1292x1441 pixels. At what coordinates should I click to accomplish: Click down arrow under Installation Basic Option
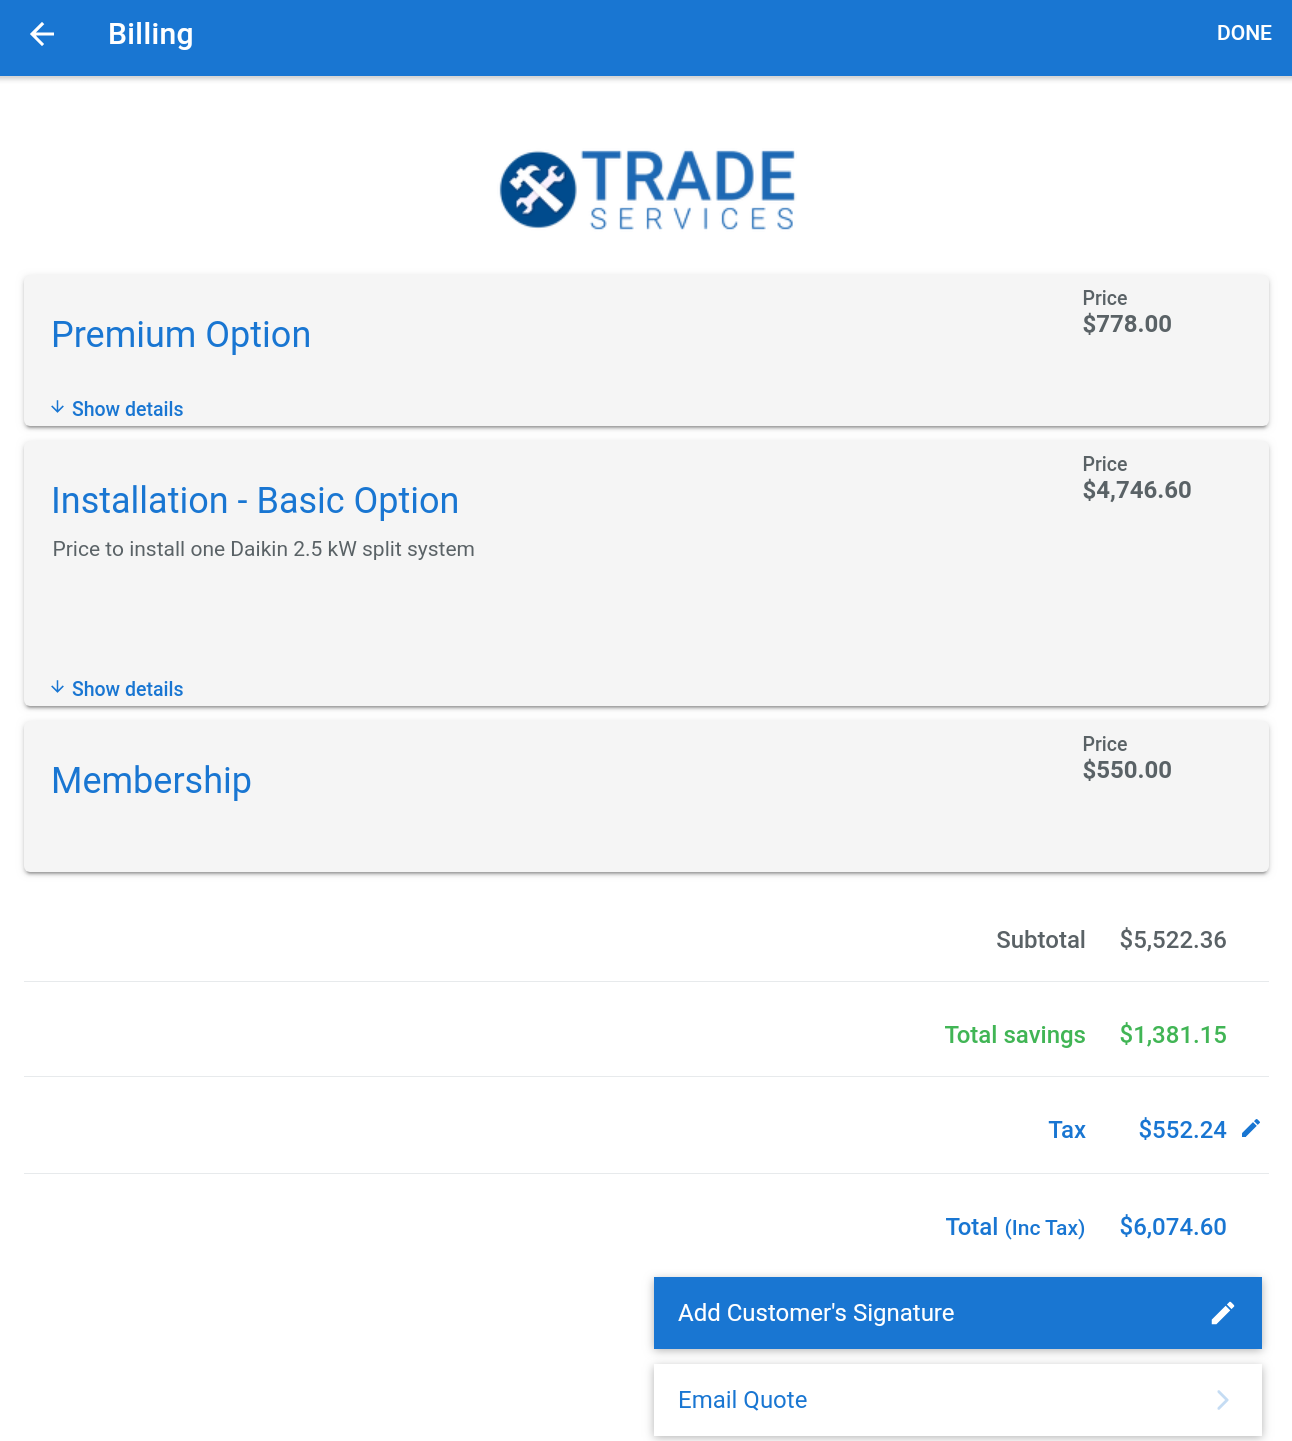58,688
